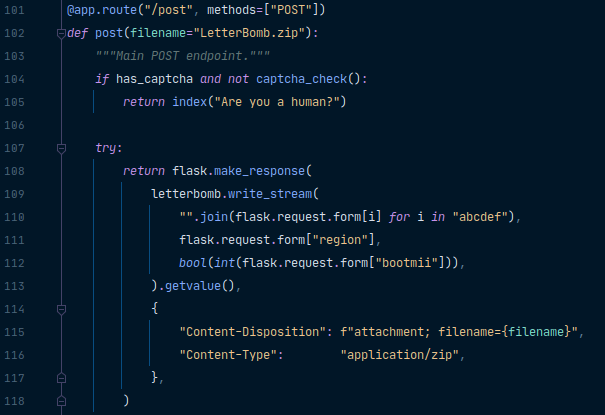Click the "Main POST endpoint." docstring
Viewport: 605px width, 415px height.
click(x=176, y=56)
